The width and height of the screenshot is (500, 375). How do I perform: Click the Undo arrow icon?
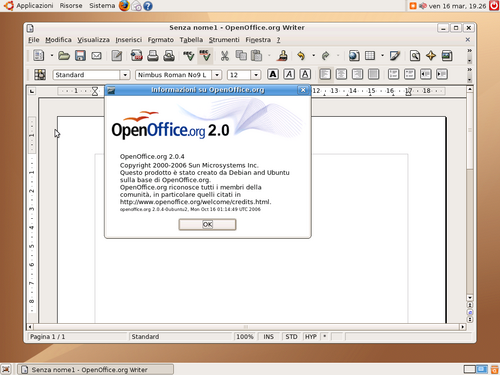tap(301, 56)
